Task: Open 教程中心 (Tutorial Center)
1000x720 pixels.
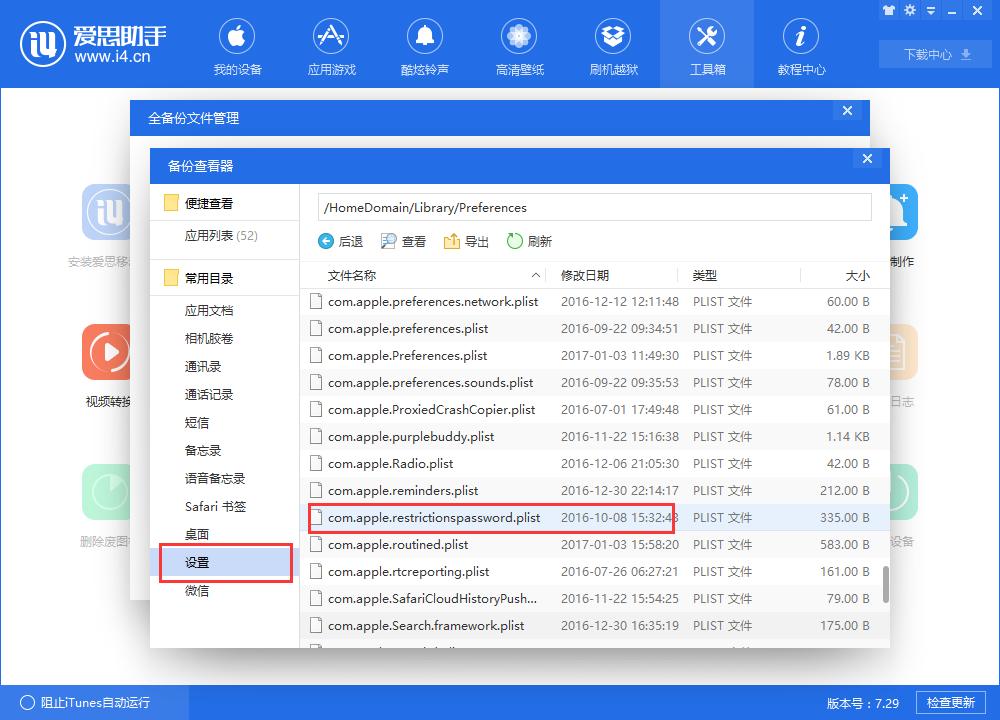Action: [x=801, y=44]
